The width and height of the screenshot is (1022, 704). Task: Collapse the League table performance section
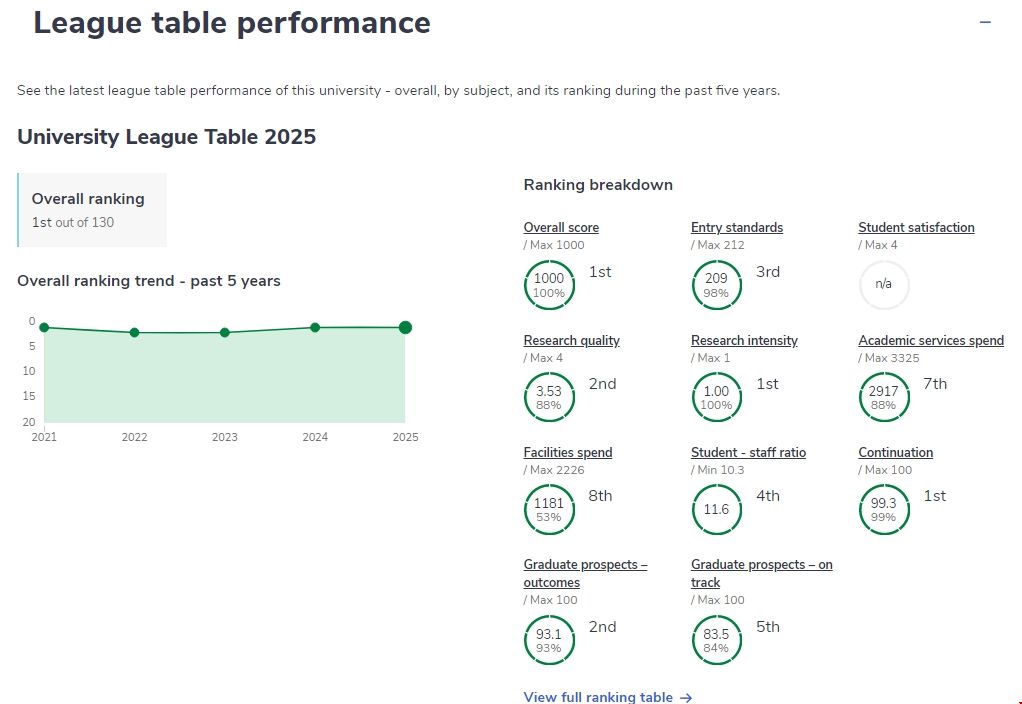pyautogui.click(x=985, y=22)
